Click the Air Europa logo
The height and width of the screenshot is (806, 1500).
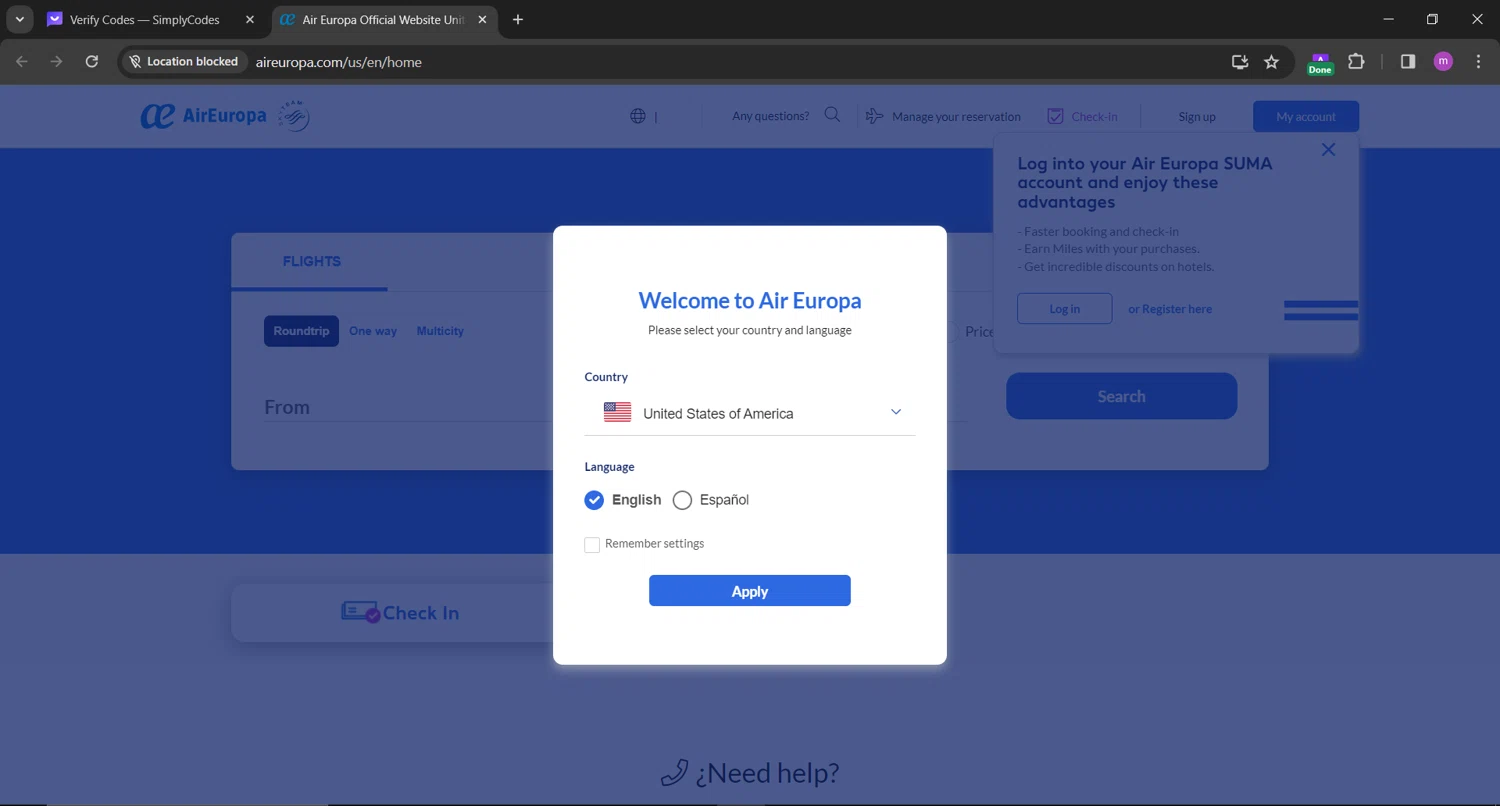(225, 116)
